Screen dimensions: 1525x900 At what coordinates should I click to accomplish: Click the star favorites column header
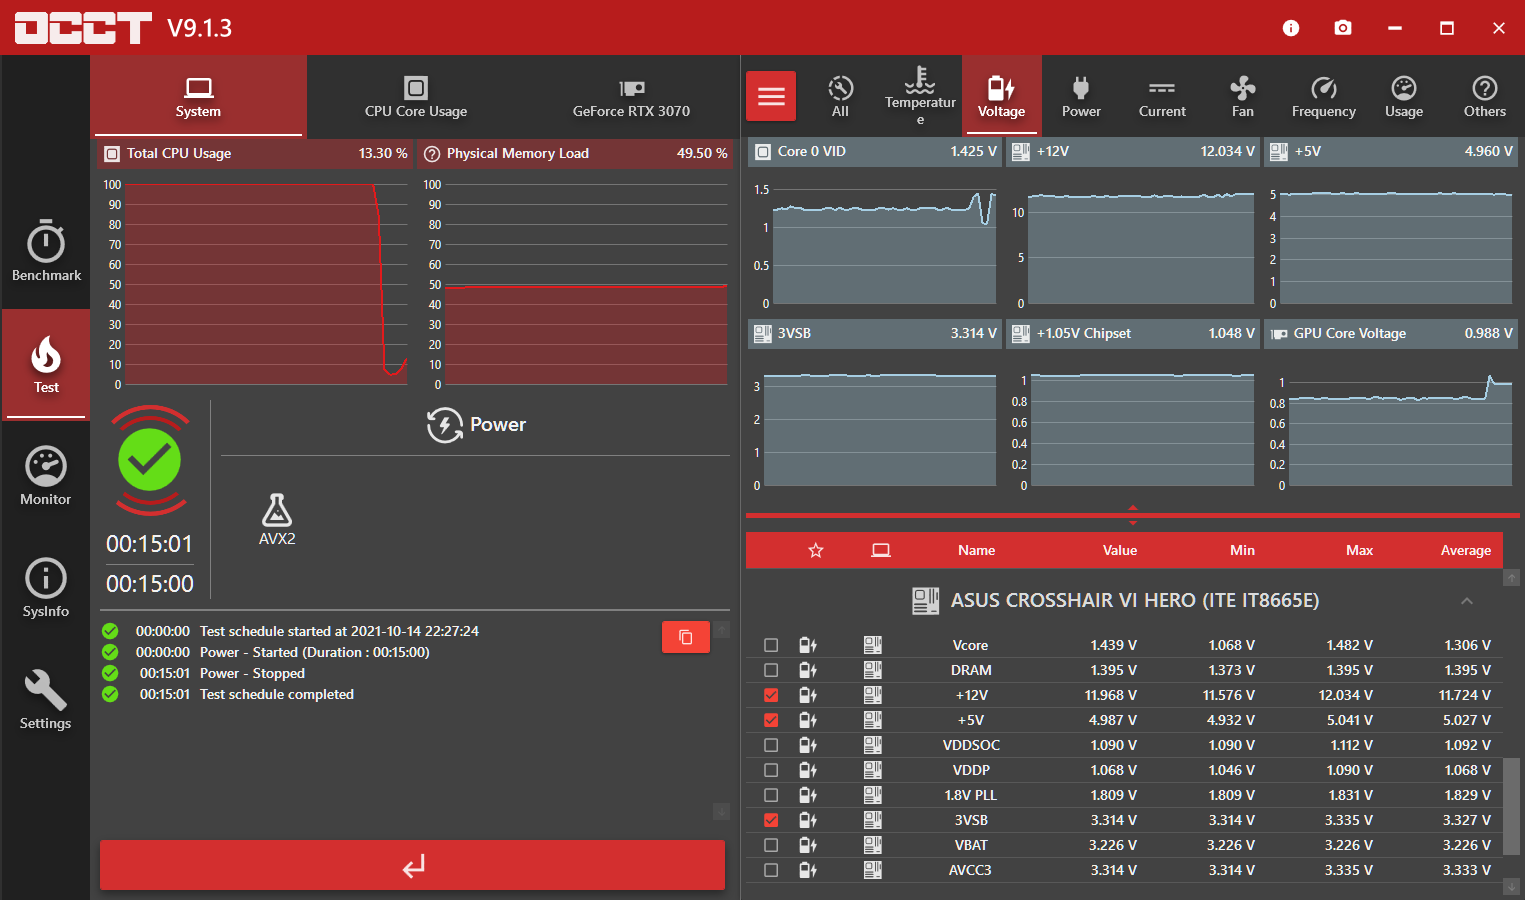816,550
